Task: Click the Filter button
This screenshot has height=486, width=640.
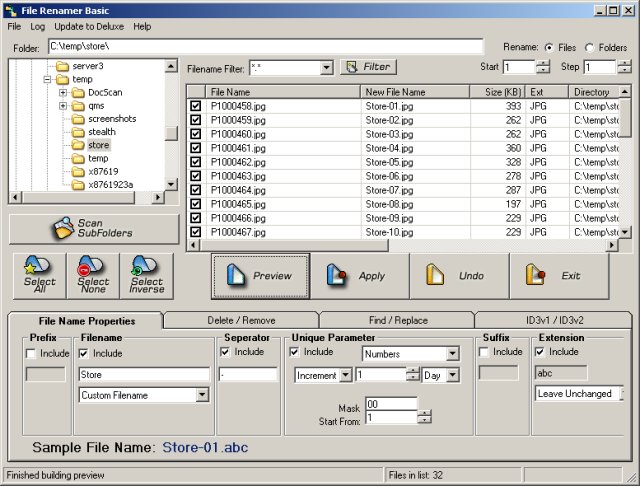Action: coord(368,67)
